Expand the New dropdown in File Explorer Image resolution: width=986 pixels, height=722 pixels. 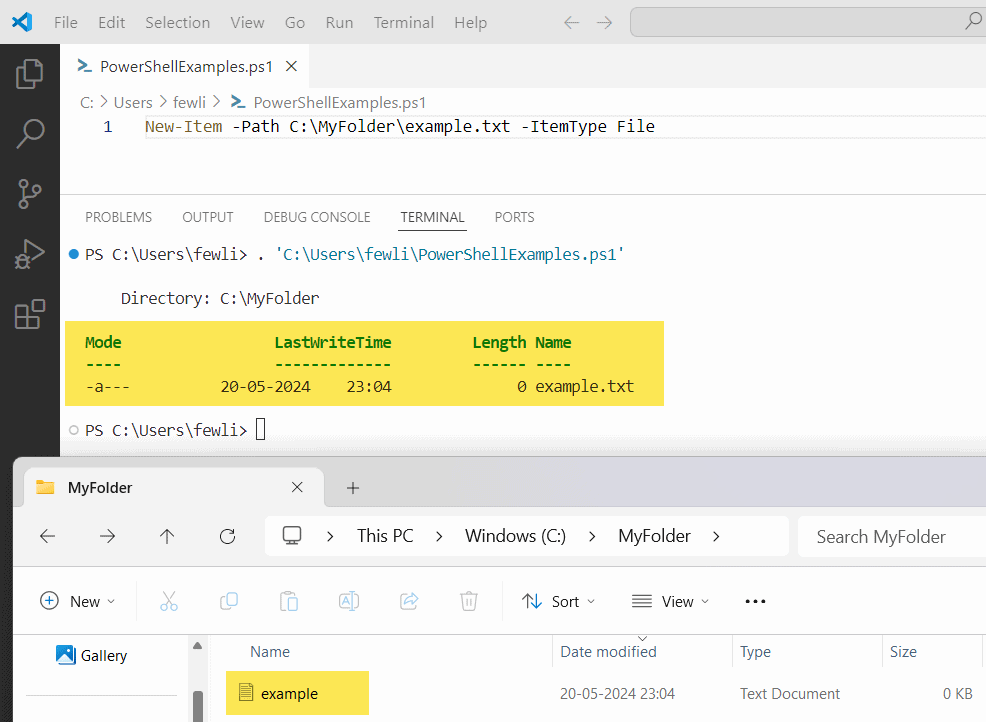78,601
